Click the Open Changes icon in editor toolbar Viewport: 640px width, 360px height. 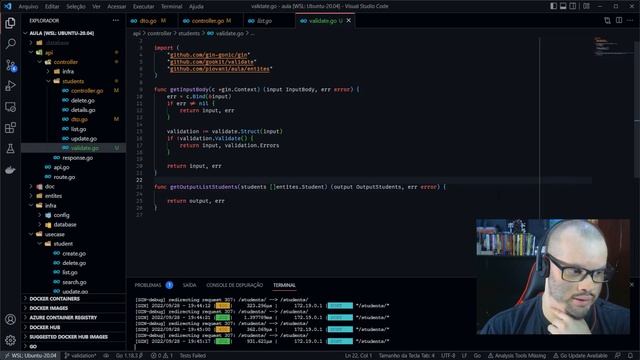coord(607,20)
